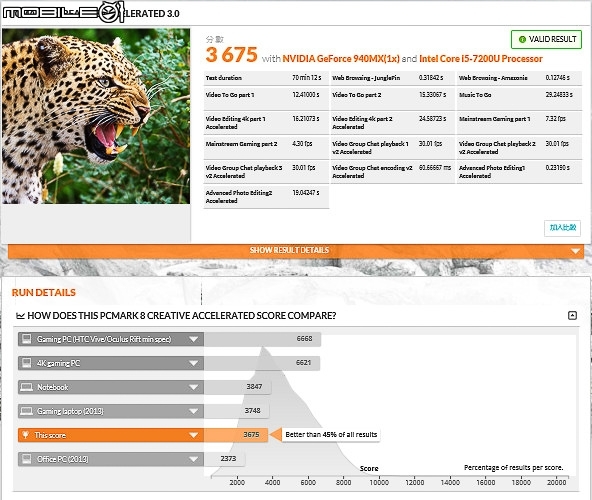Screen dimensions: 592x500
Task: Click the Web Browsing - Amazonia row
Action: pos(520,78)
